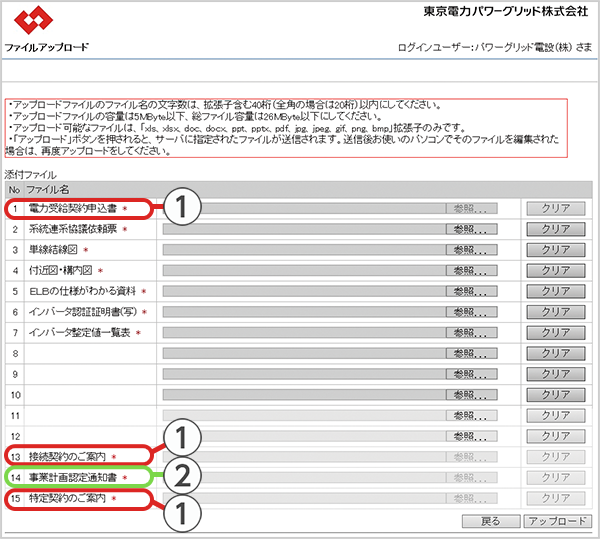The image size is (600, 539).
Task: Click the ファイル名 column header
Action: (48, 189)
